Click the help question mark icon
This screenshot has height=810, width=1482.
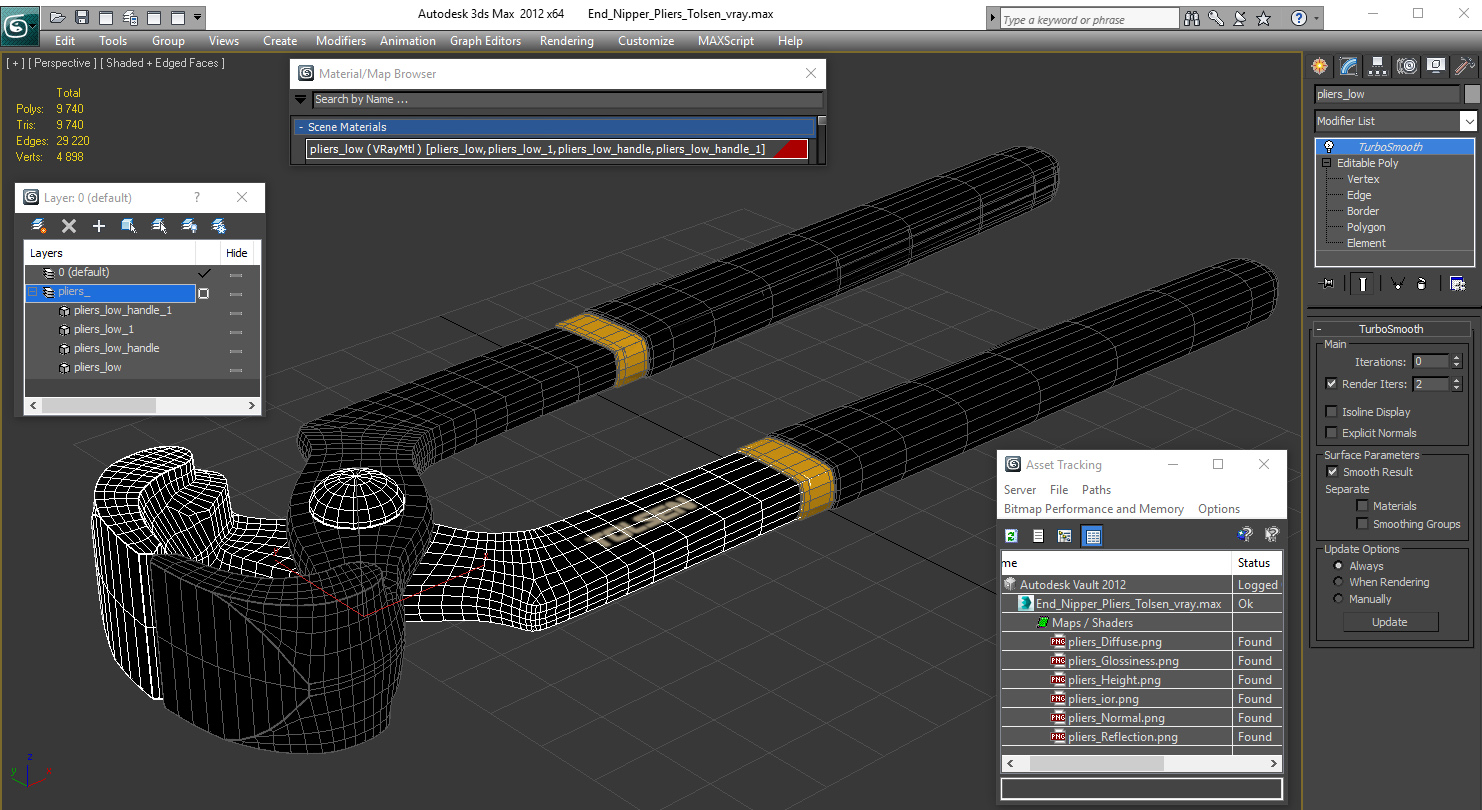pyautogui.click(x=1298, y=18)
